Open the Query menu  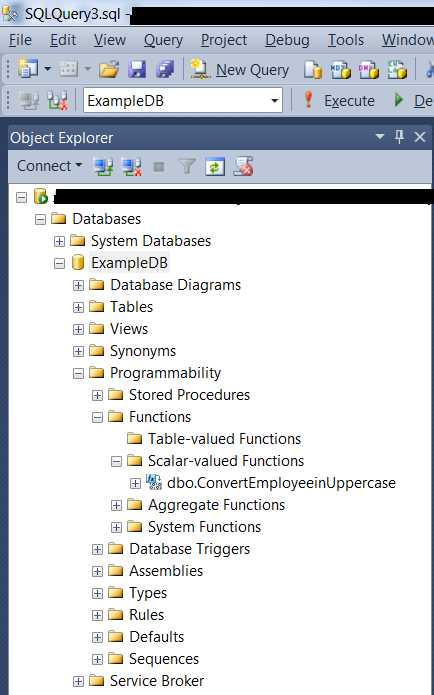(x=163, y=40)
